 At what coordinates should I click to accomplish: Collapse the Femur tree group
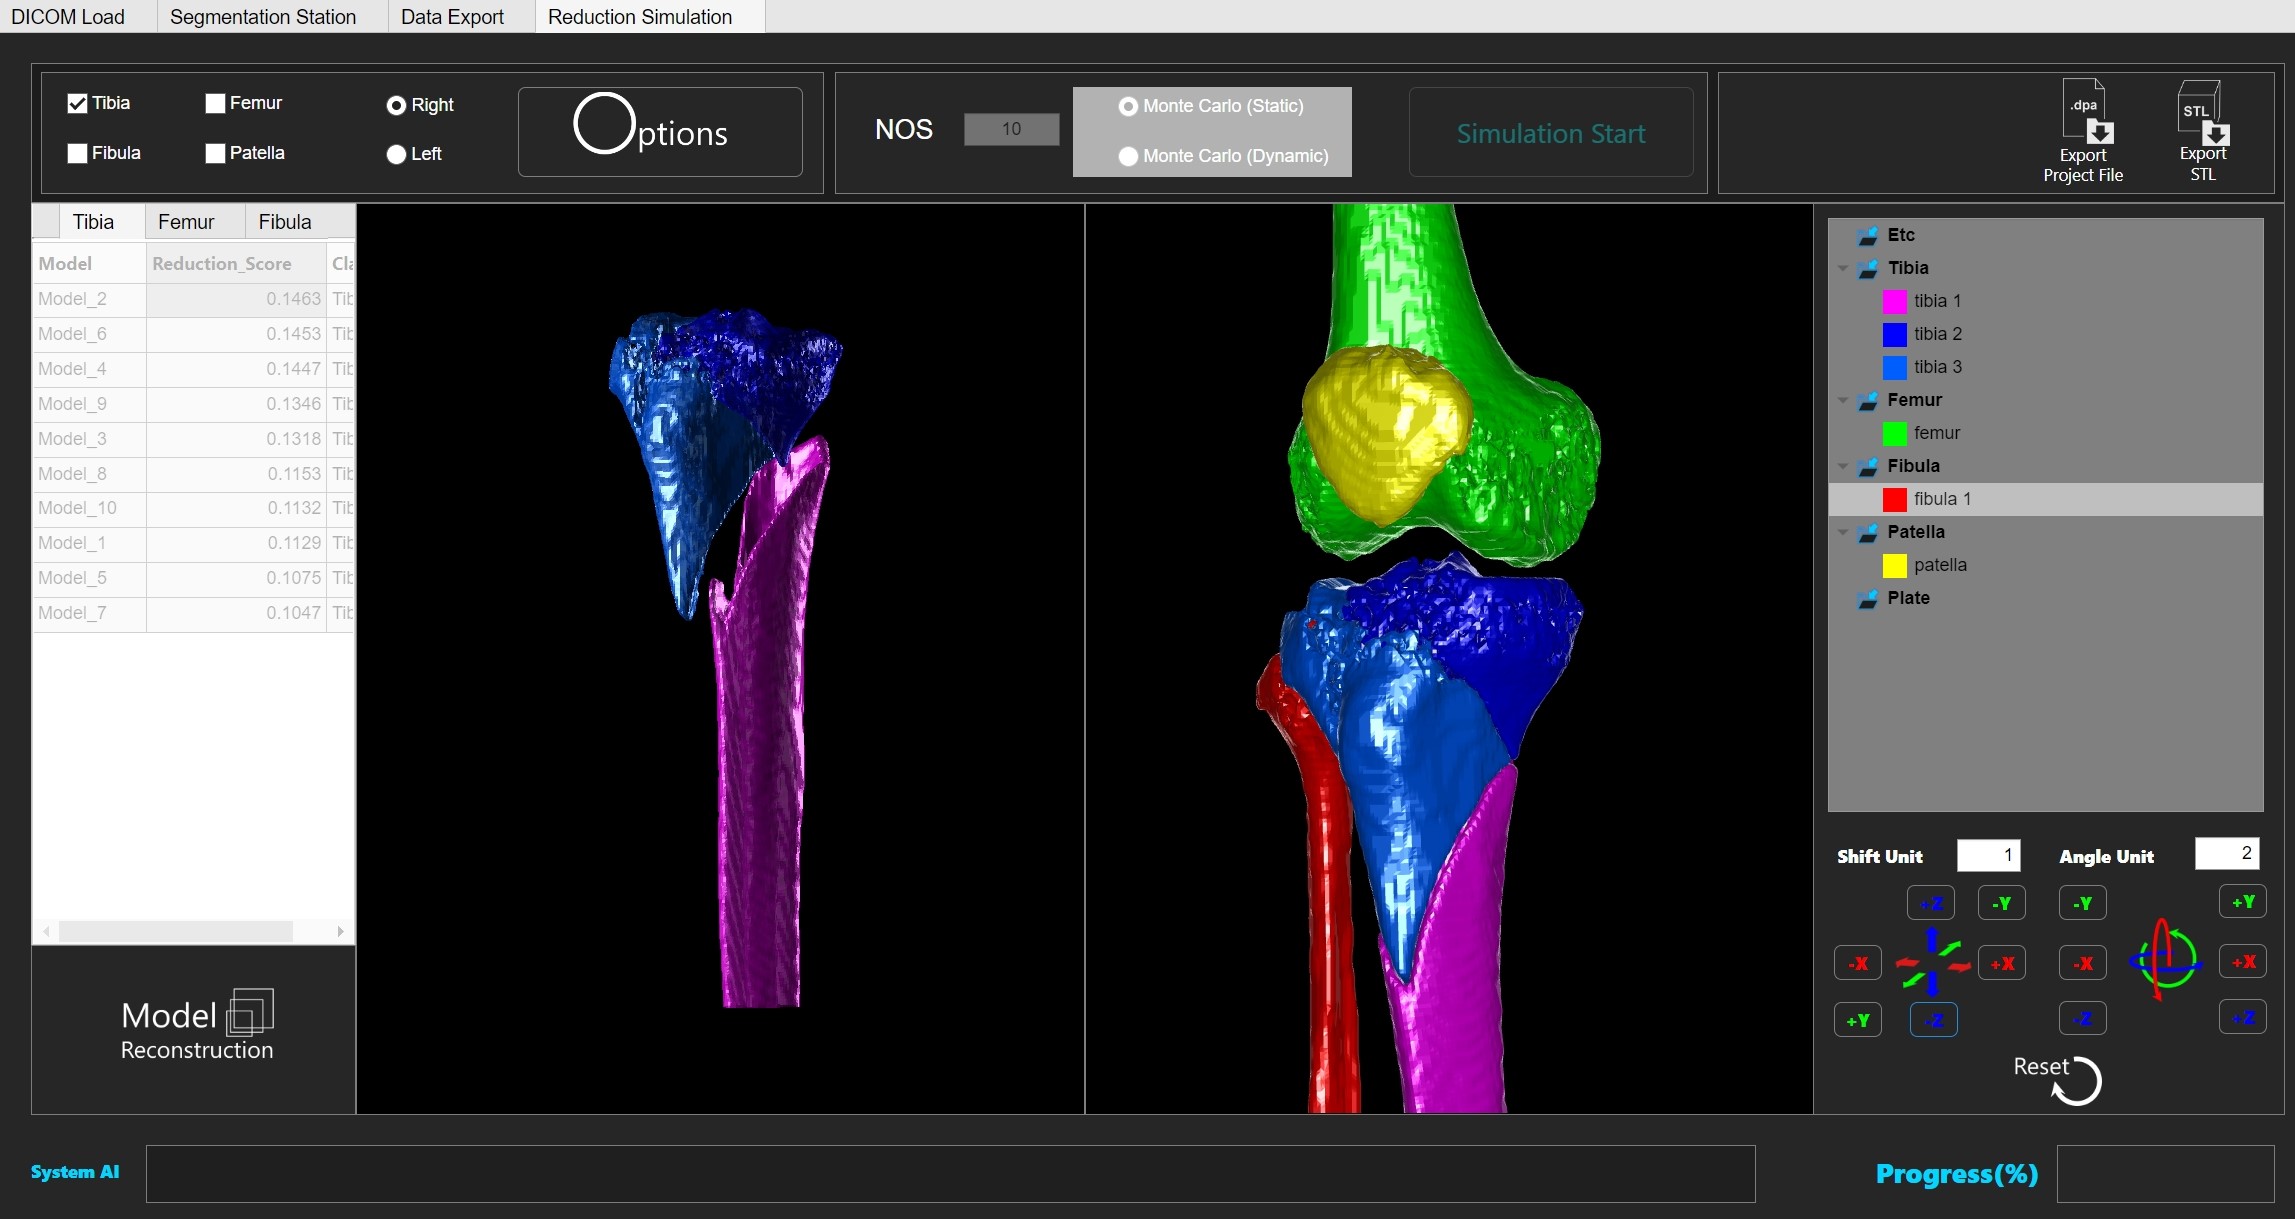coord(1843,400)
